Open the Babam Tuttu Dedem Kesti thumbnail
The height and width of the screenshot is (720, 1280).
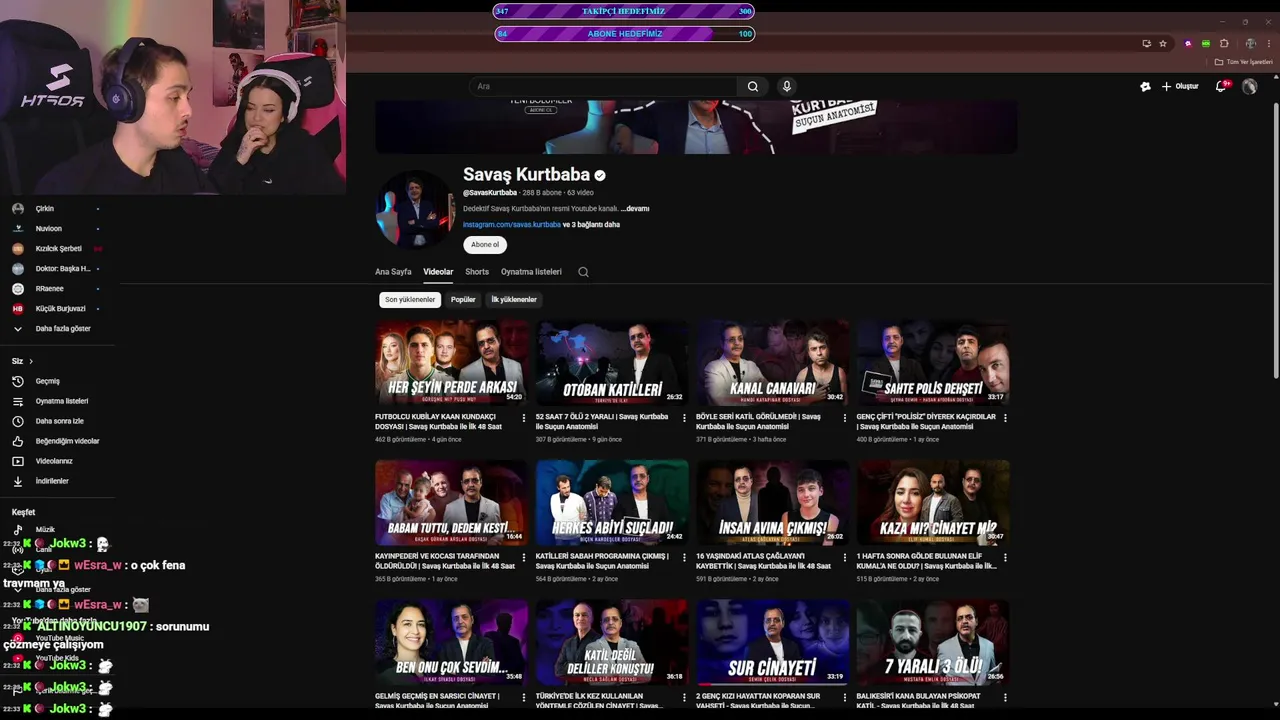click(x=451, y=502)
